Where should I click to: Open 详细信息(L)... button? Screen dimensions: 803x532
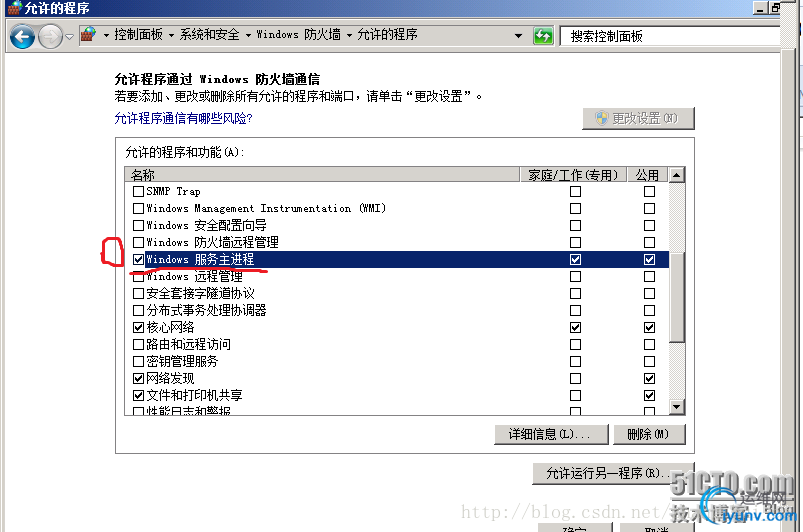551,434
